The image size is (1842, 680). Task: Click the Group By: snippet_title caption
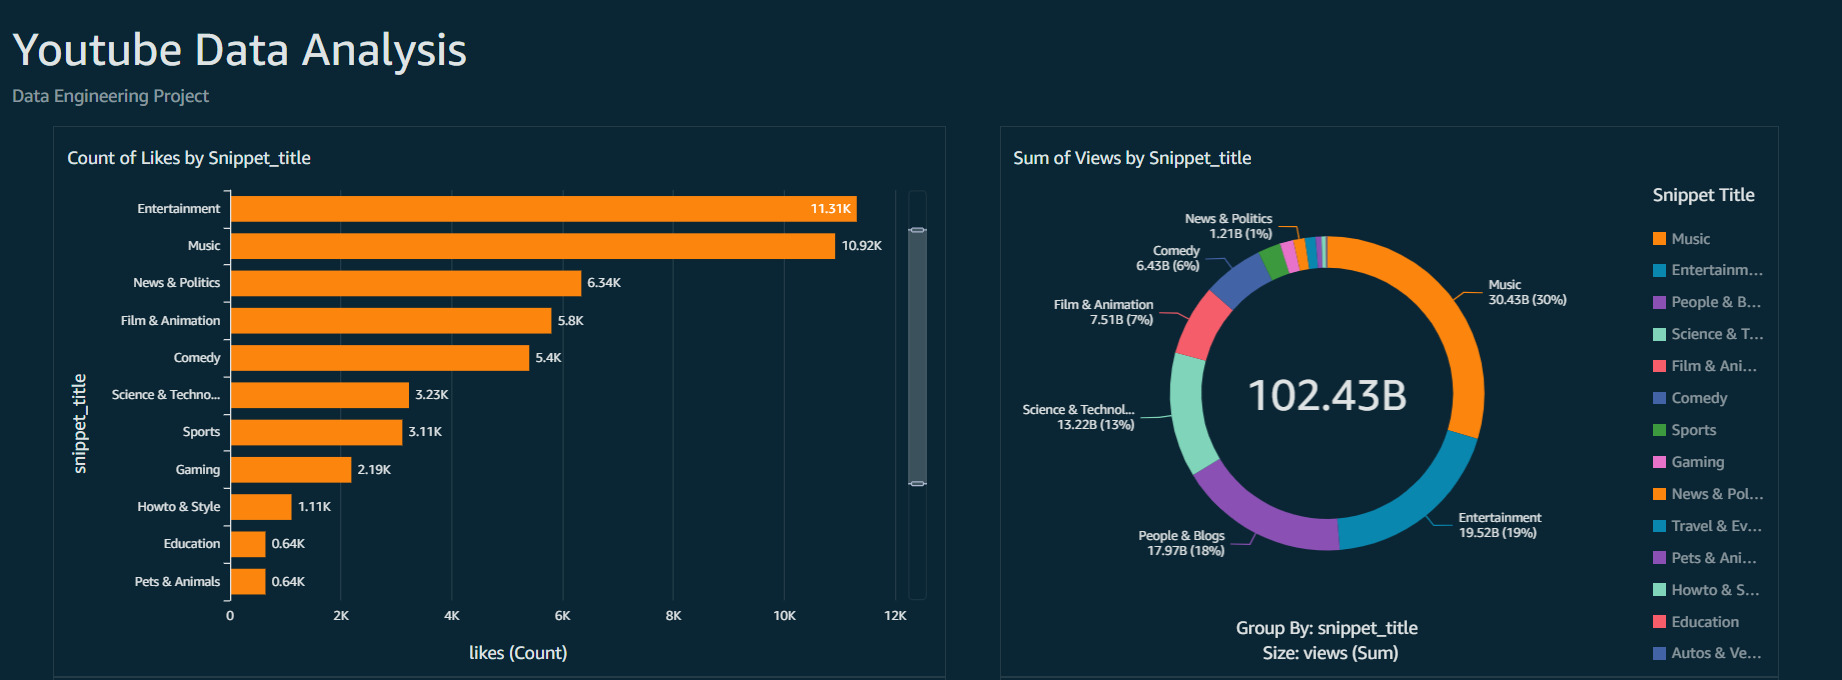tap(1326, 628)
